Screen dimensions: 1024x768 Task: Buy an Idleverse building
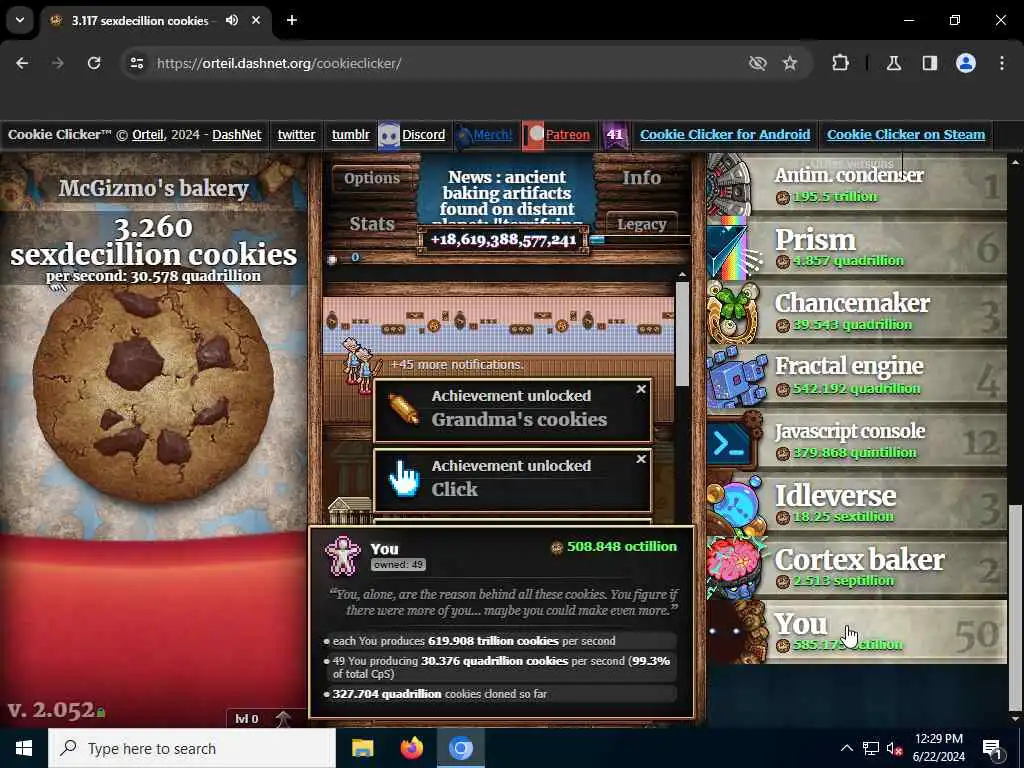(857, 504)
